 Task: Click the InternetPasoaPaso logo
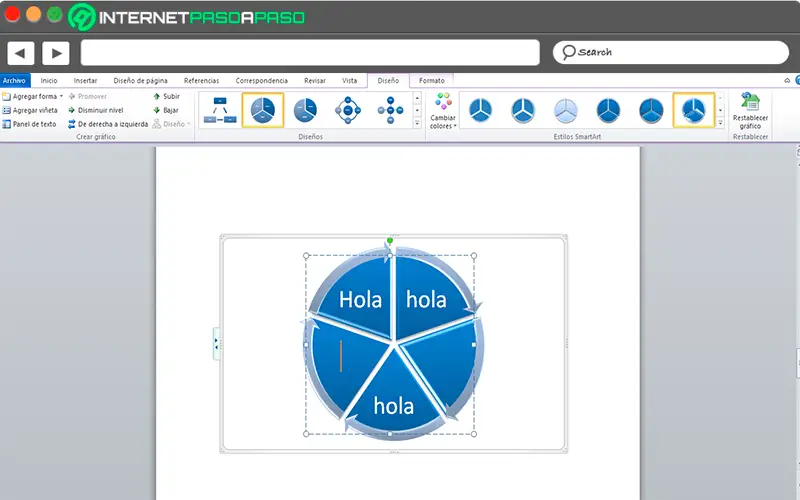coord(187,17)
